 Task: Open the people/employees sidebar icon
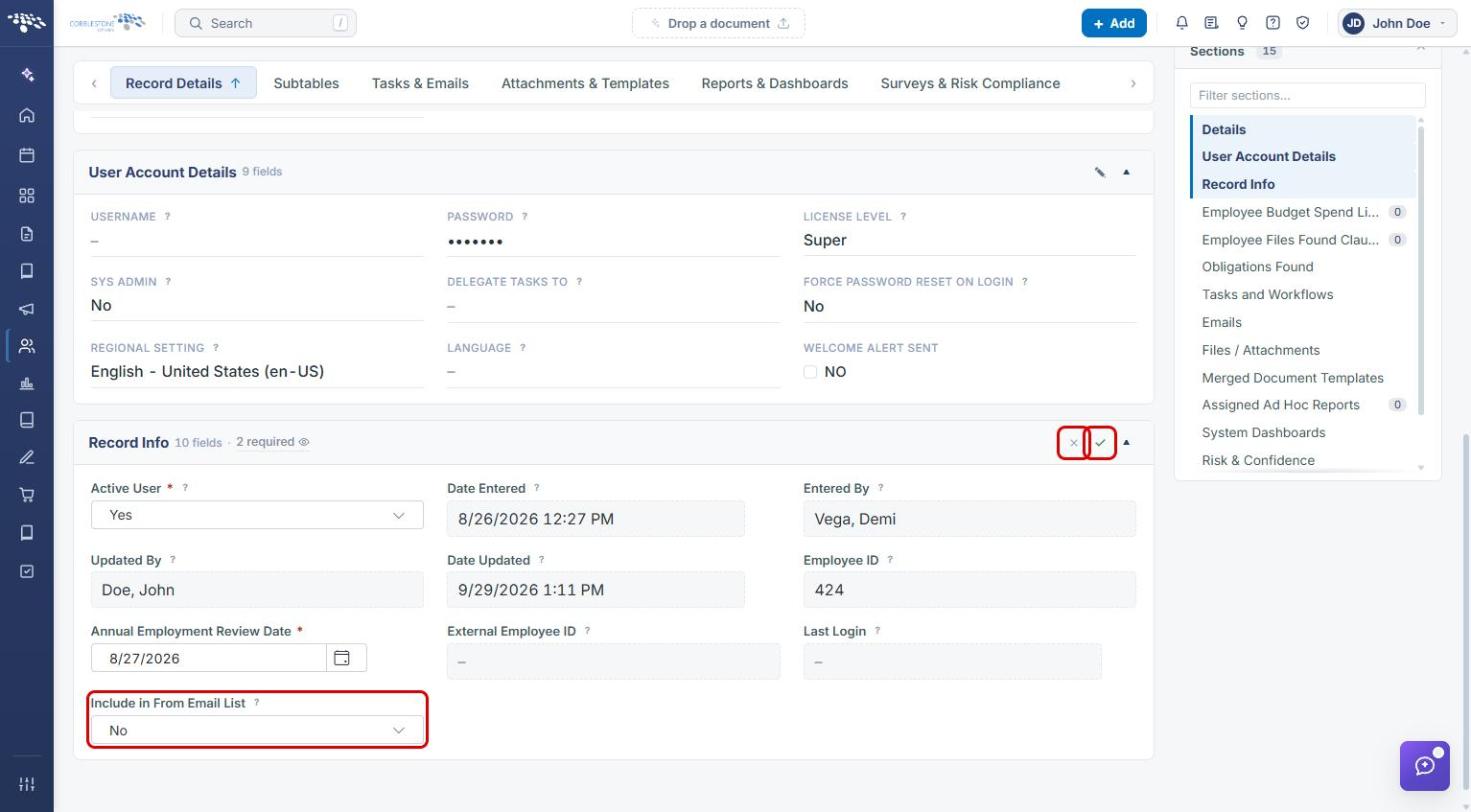coord(27,346)
